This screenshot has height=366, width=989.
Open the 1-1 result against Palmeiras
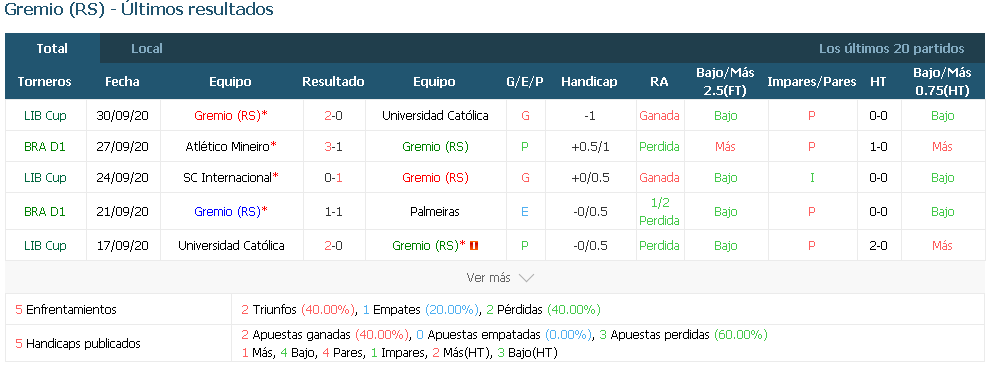pyautogui.click(x=333, y=211)
